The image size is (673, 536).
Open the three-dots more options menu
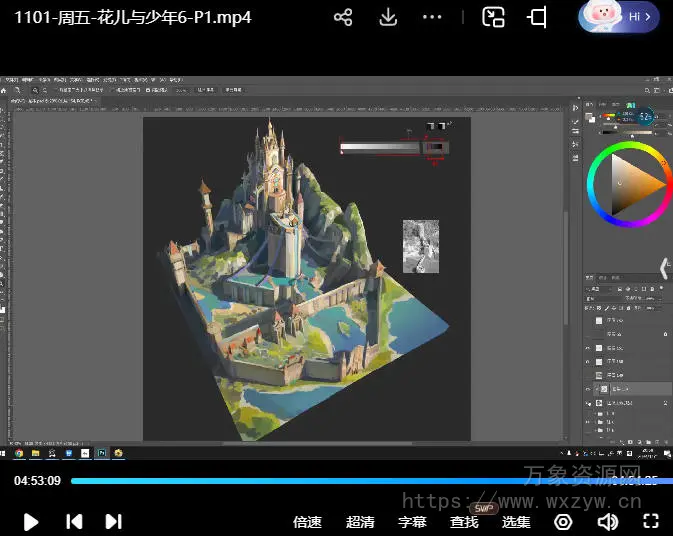(432, 18)
